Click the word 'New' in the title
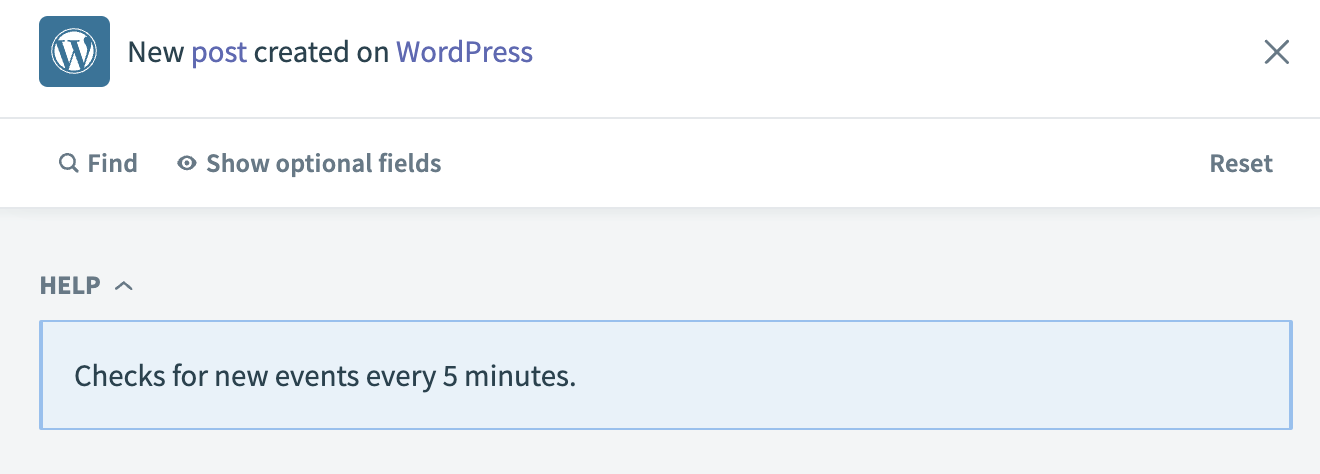Viewport: 1320px width, 474px height. (155, 52)
